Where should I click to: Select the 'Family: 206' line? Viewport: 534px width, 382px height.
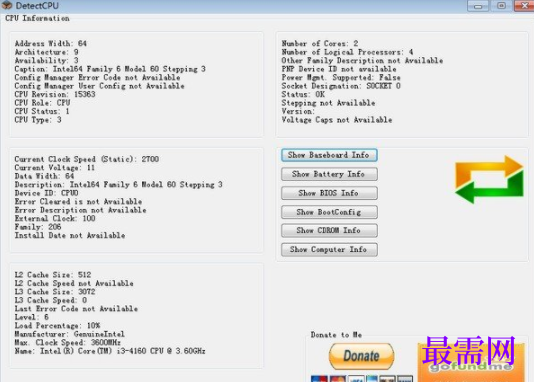[38, 227]
